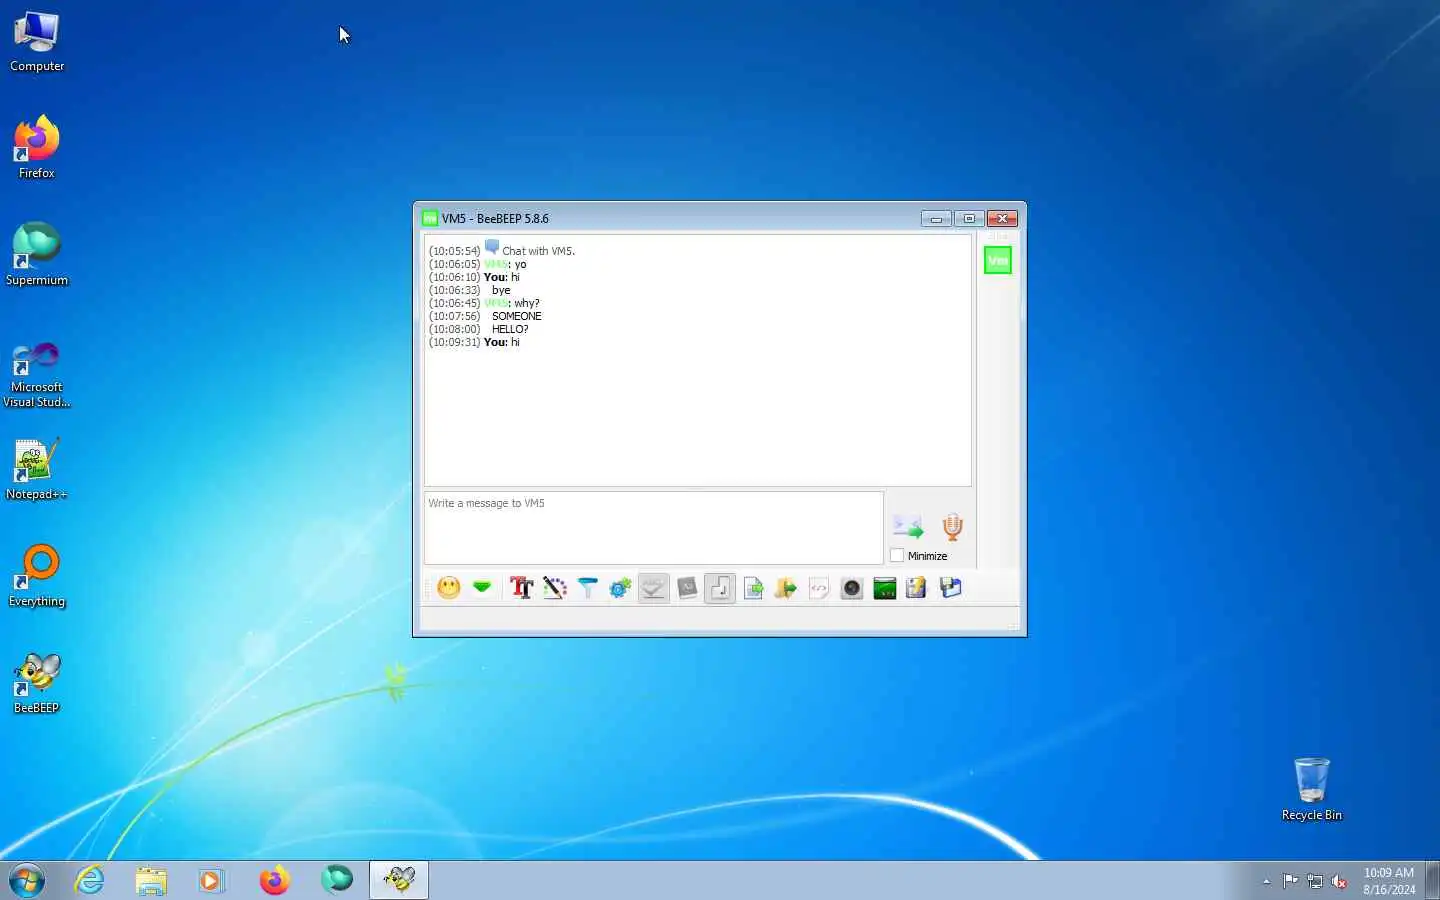Open the font color pencil tool

554,588
